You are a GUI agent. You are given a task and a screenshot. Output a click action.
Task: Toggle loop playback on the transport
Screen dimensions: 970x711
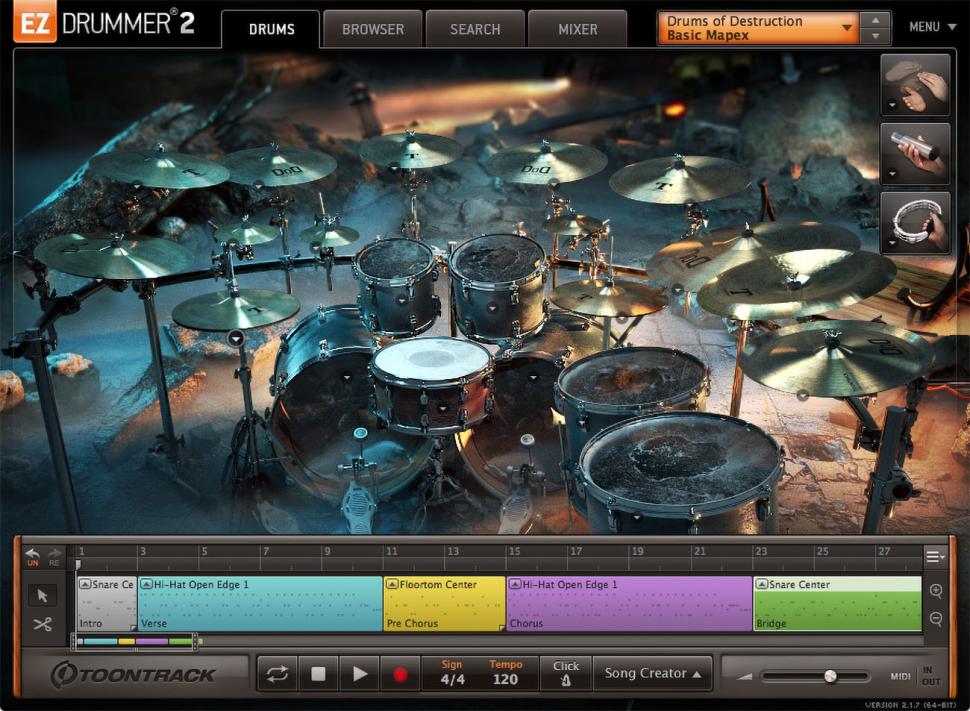[277, 673]
